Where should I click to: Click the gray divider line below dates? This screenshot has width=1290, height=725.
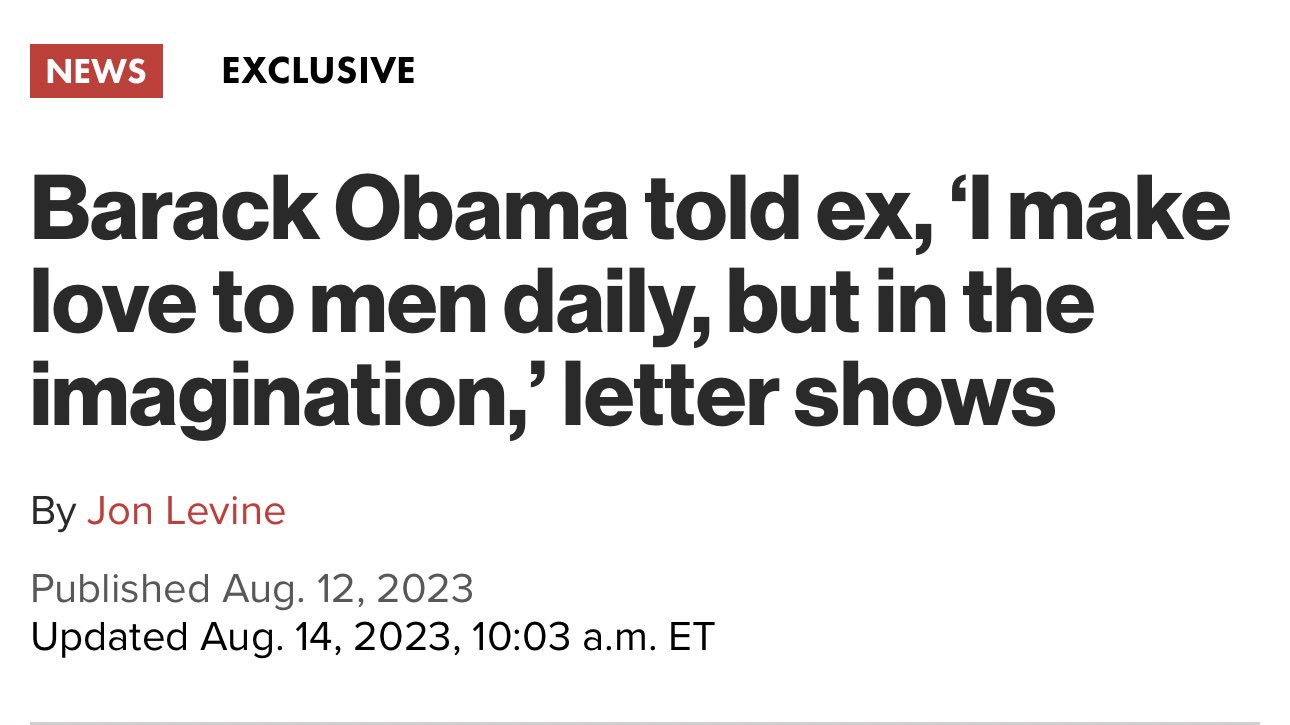click(645, 722)
